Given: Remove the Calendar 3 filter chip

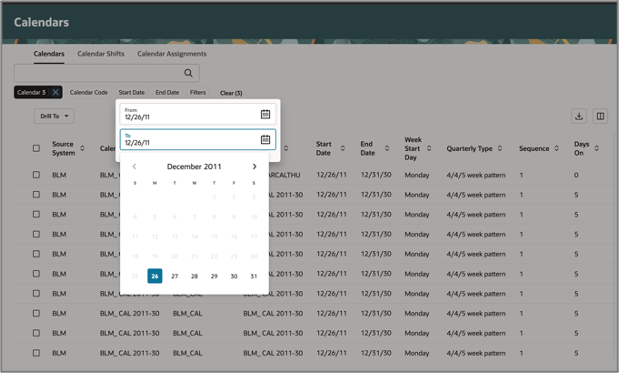Looking at the screenshot, I should [56, 93].
